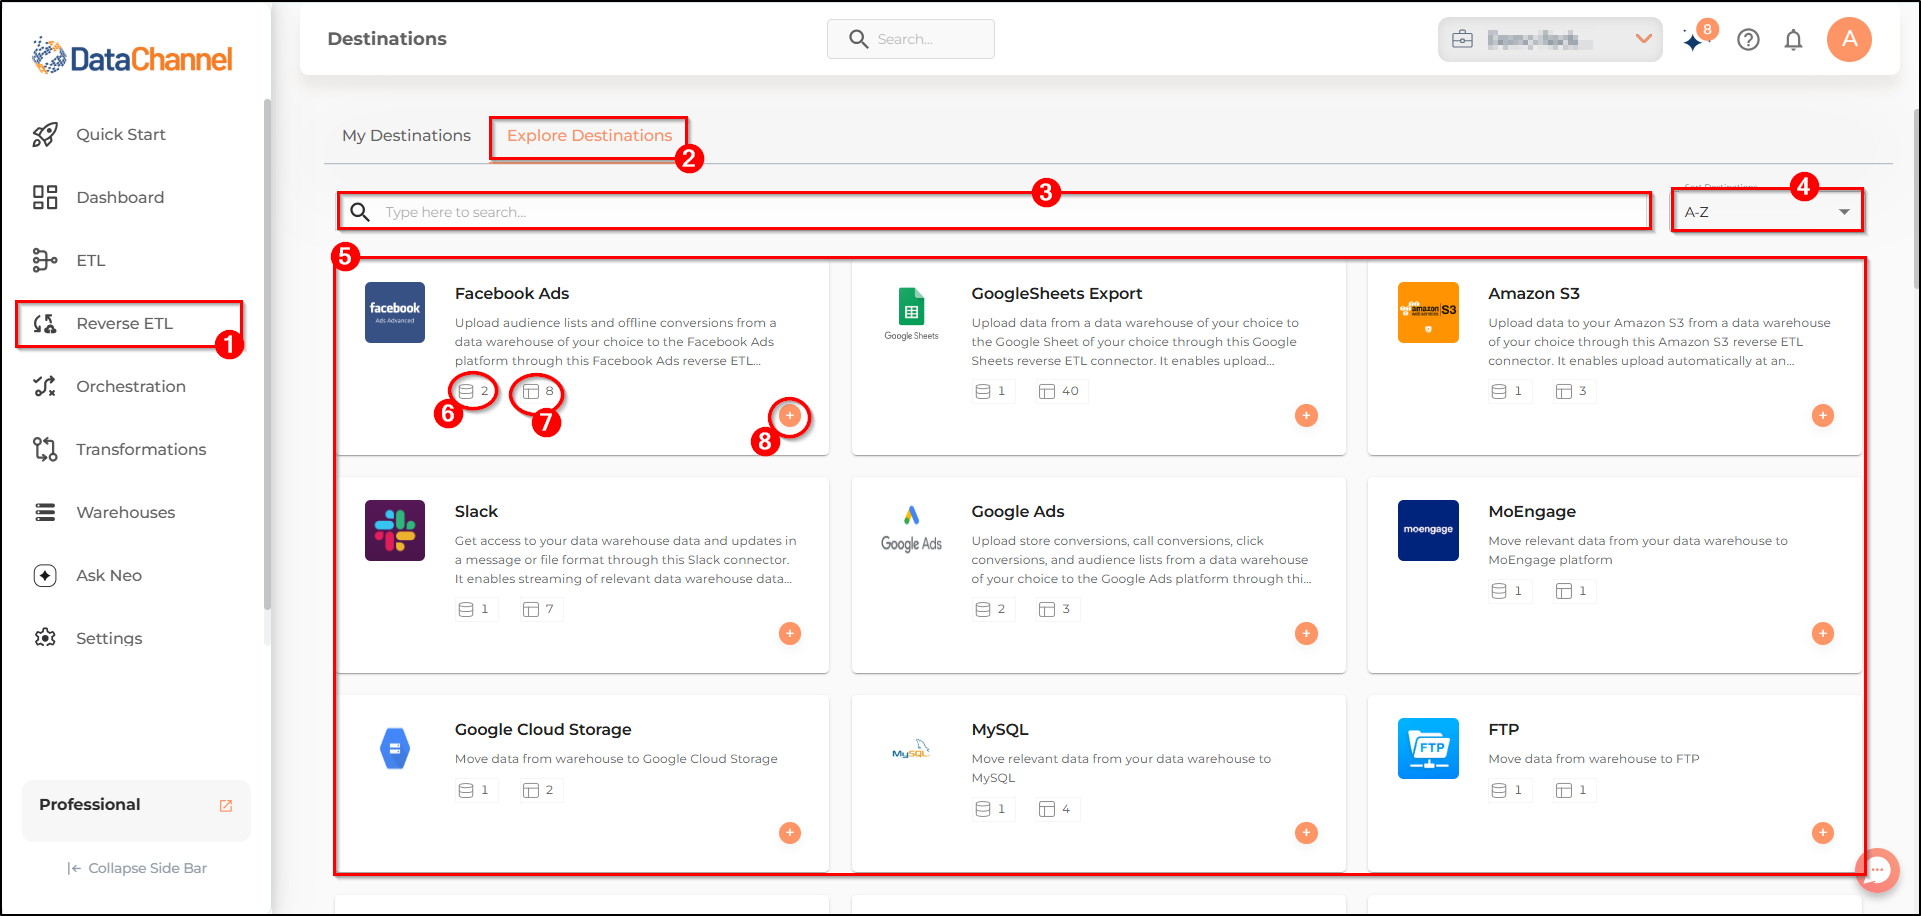Add Google Ads destination plus button
The height and width of the screenshot is (916, 1921).
[x=1306, y=633]
